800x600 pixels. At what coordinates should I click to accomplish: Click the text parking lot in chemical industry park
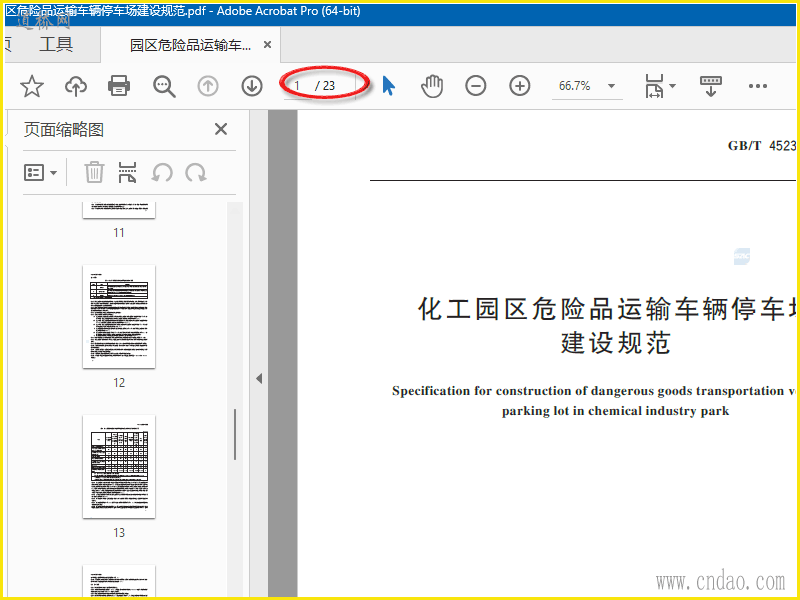[615, 411]
